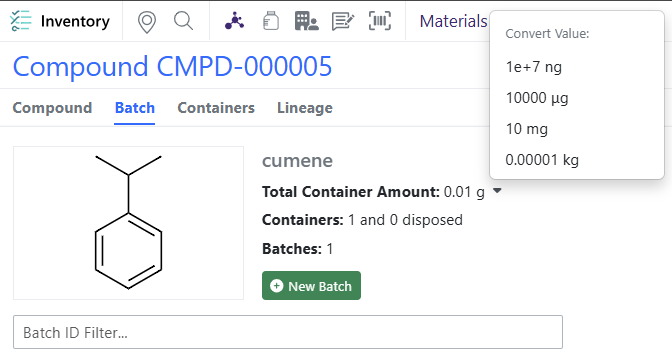Image resolution: width=672 pixels, height=361 pixels.
Task: Open the Materials menu link
Action: pyautogui.click(x=453, y=21)
